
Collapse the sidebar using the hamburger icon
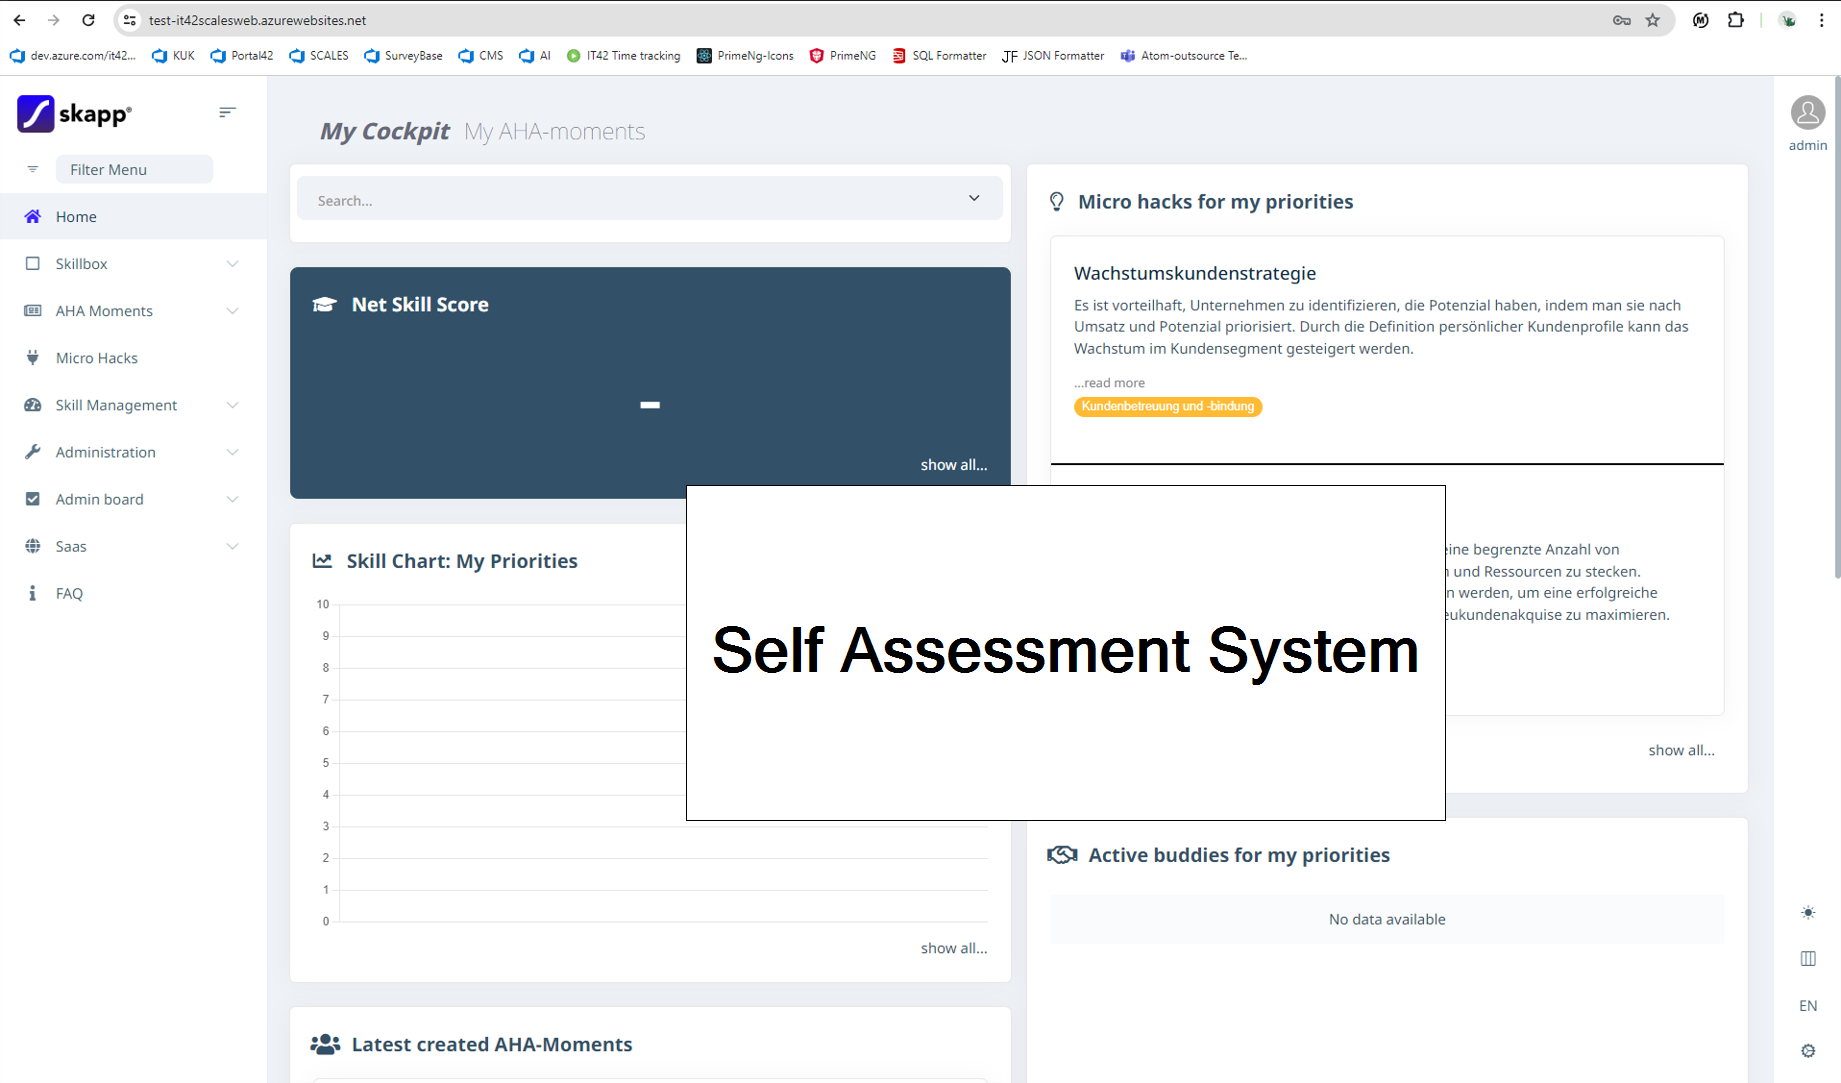click(x=227, y=112)
